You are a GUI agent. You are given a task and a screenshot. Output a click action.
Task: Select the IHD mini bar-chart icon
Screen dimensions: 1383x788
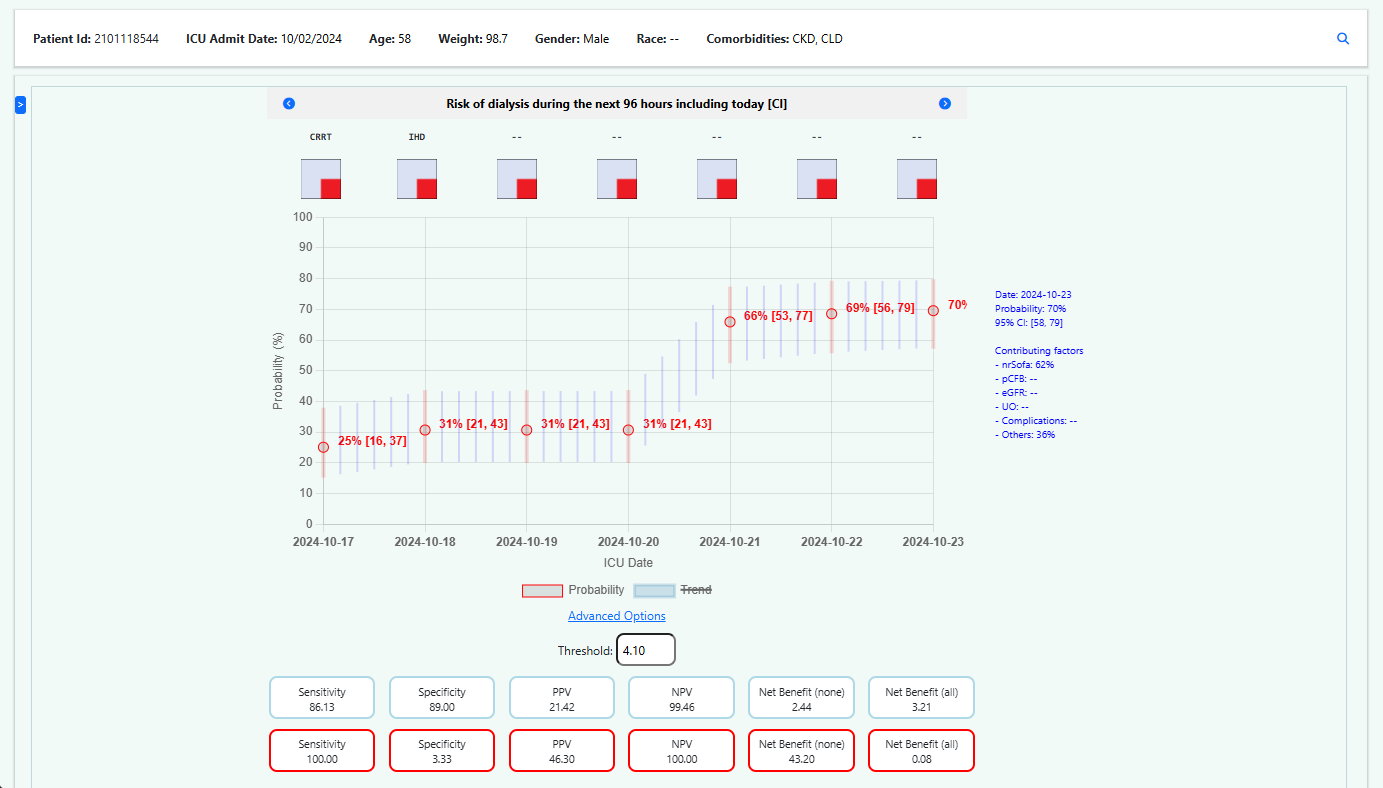416,178
